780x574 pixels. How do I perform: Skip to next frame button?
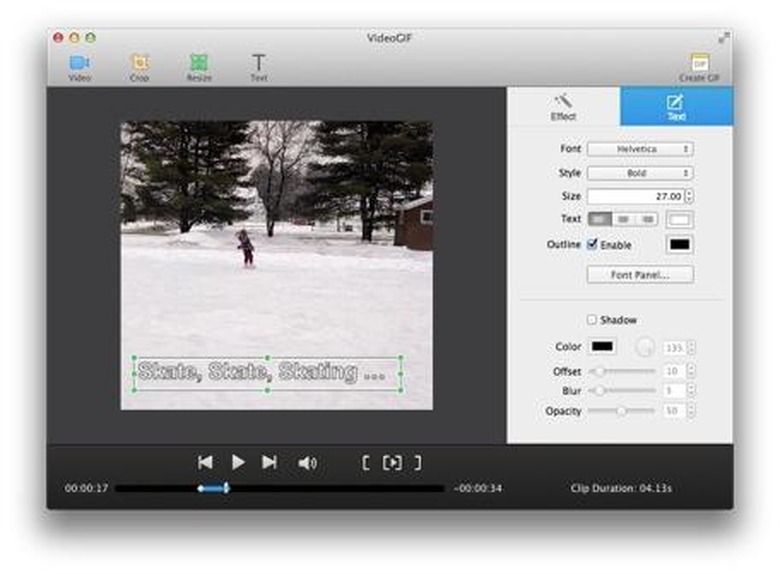tap(269, 463)
